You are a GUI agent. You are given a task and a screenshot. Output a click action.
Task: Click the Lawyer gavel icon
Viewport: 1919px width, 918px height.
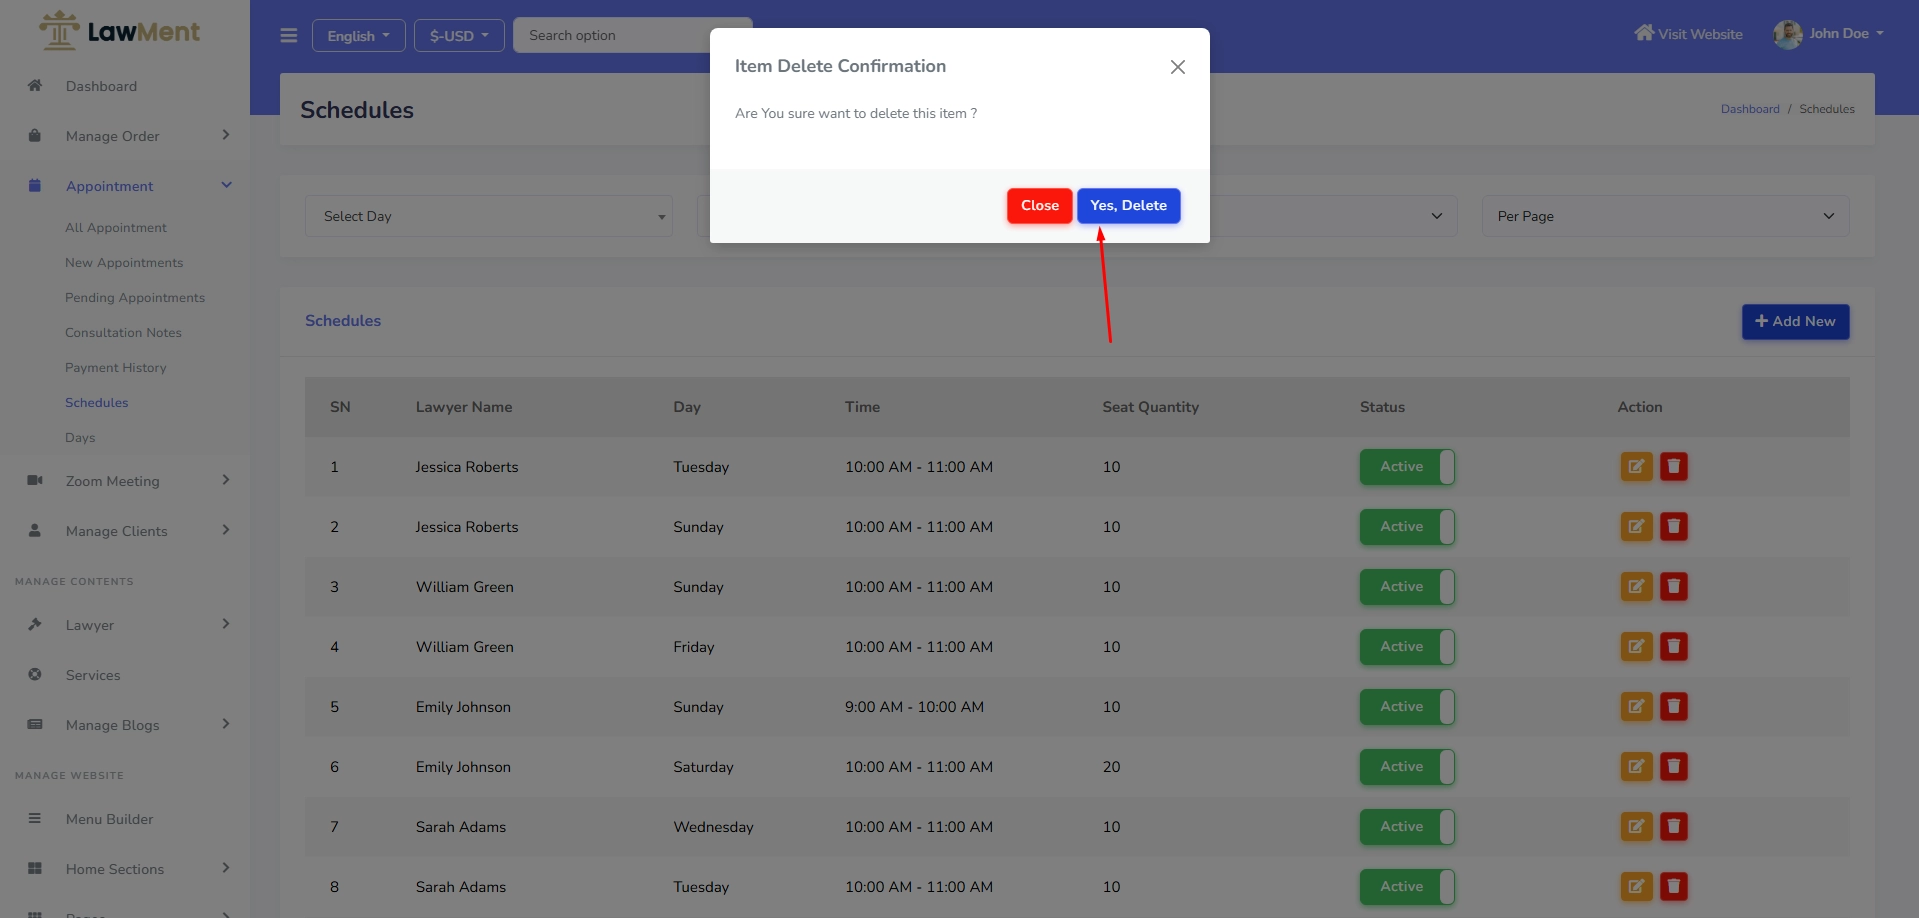(35, 624)
